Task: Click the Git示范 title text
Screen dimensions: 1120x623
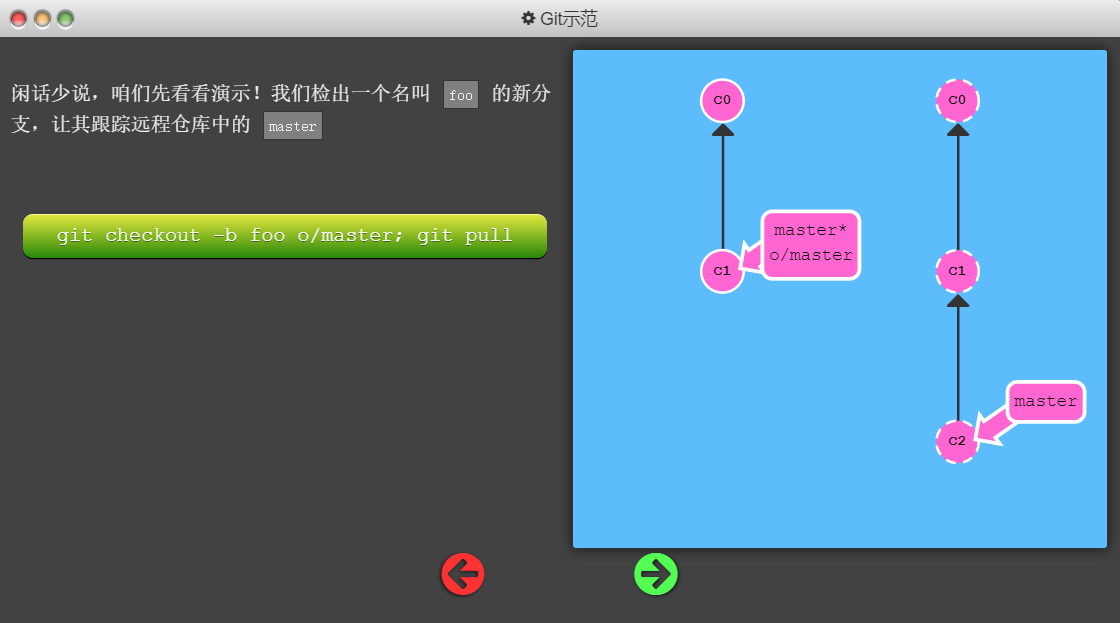Action: coord(569,18)
